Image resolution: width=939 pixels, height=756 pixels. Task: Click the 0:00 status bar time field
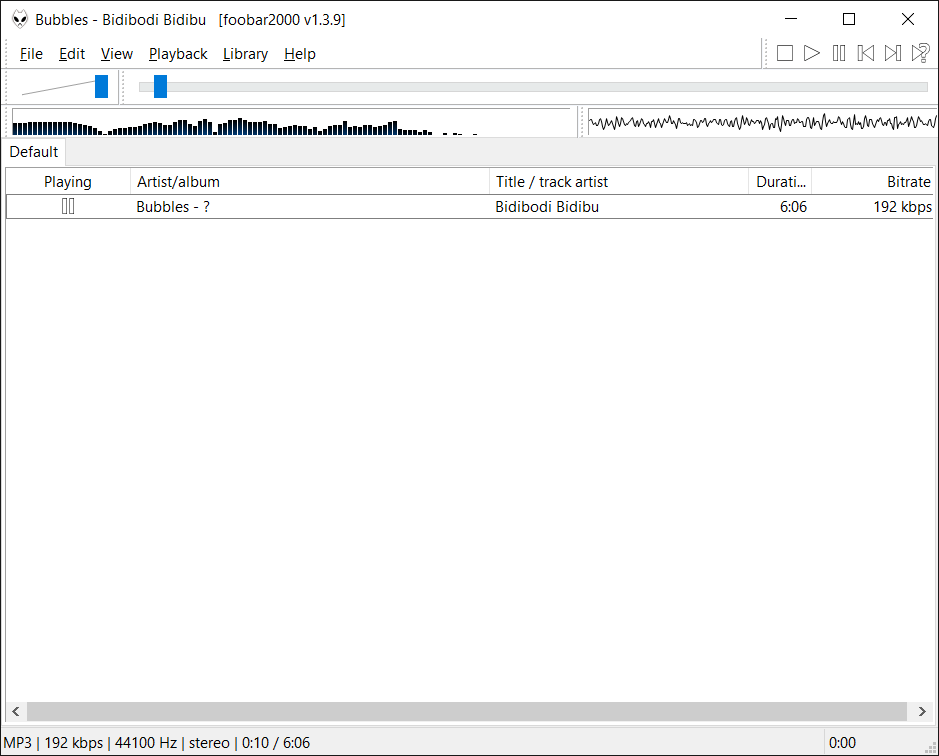(x=842, y=743)
